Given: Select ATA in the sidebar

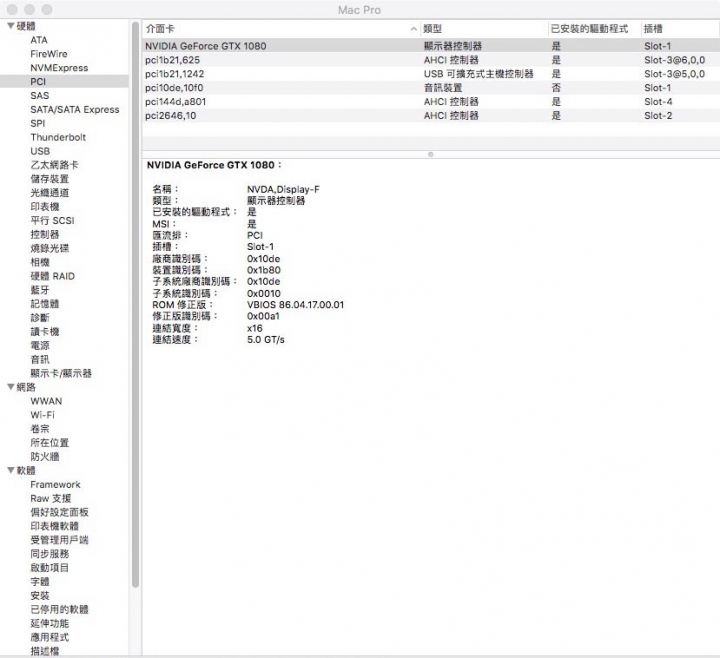Looking at the screenshot, I should click(39, 40).
